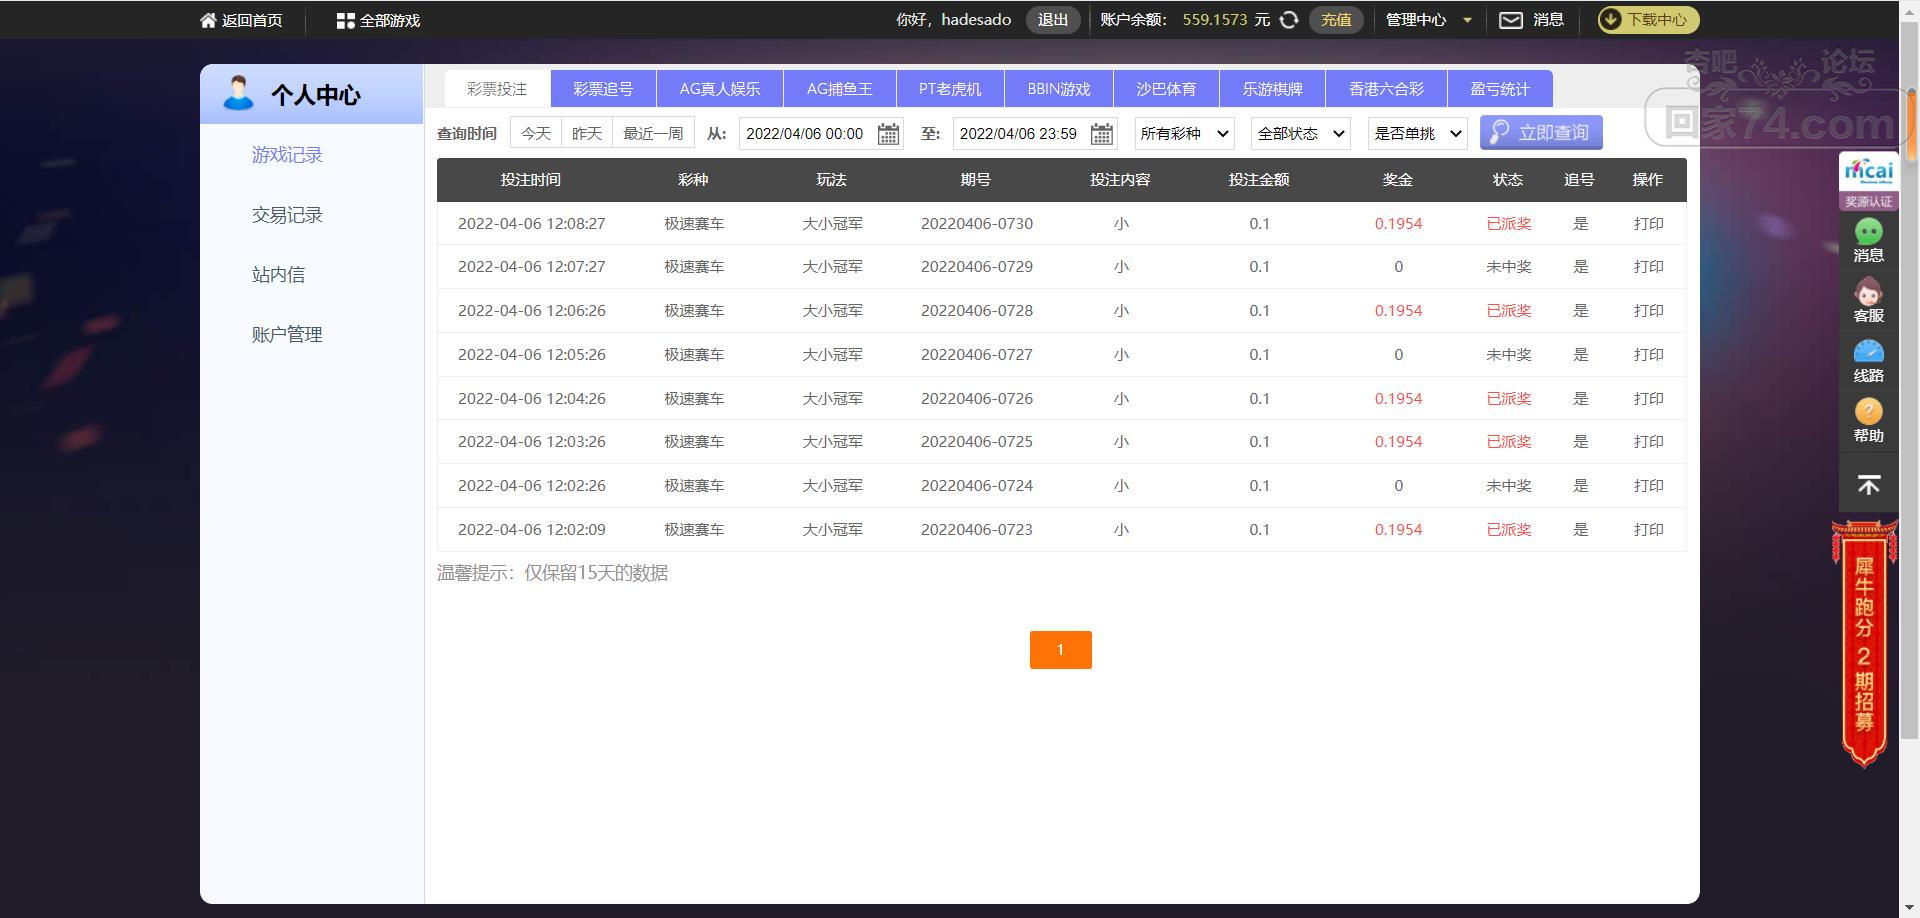Select 游戏记录 in the sidebar

tap(287, 155)
